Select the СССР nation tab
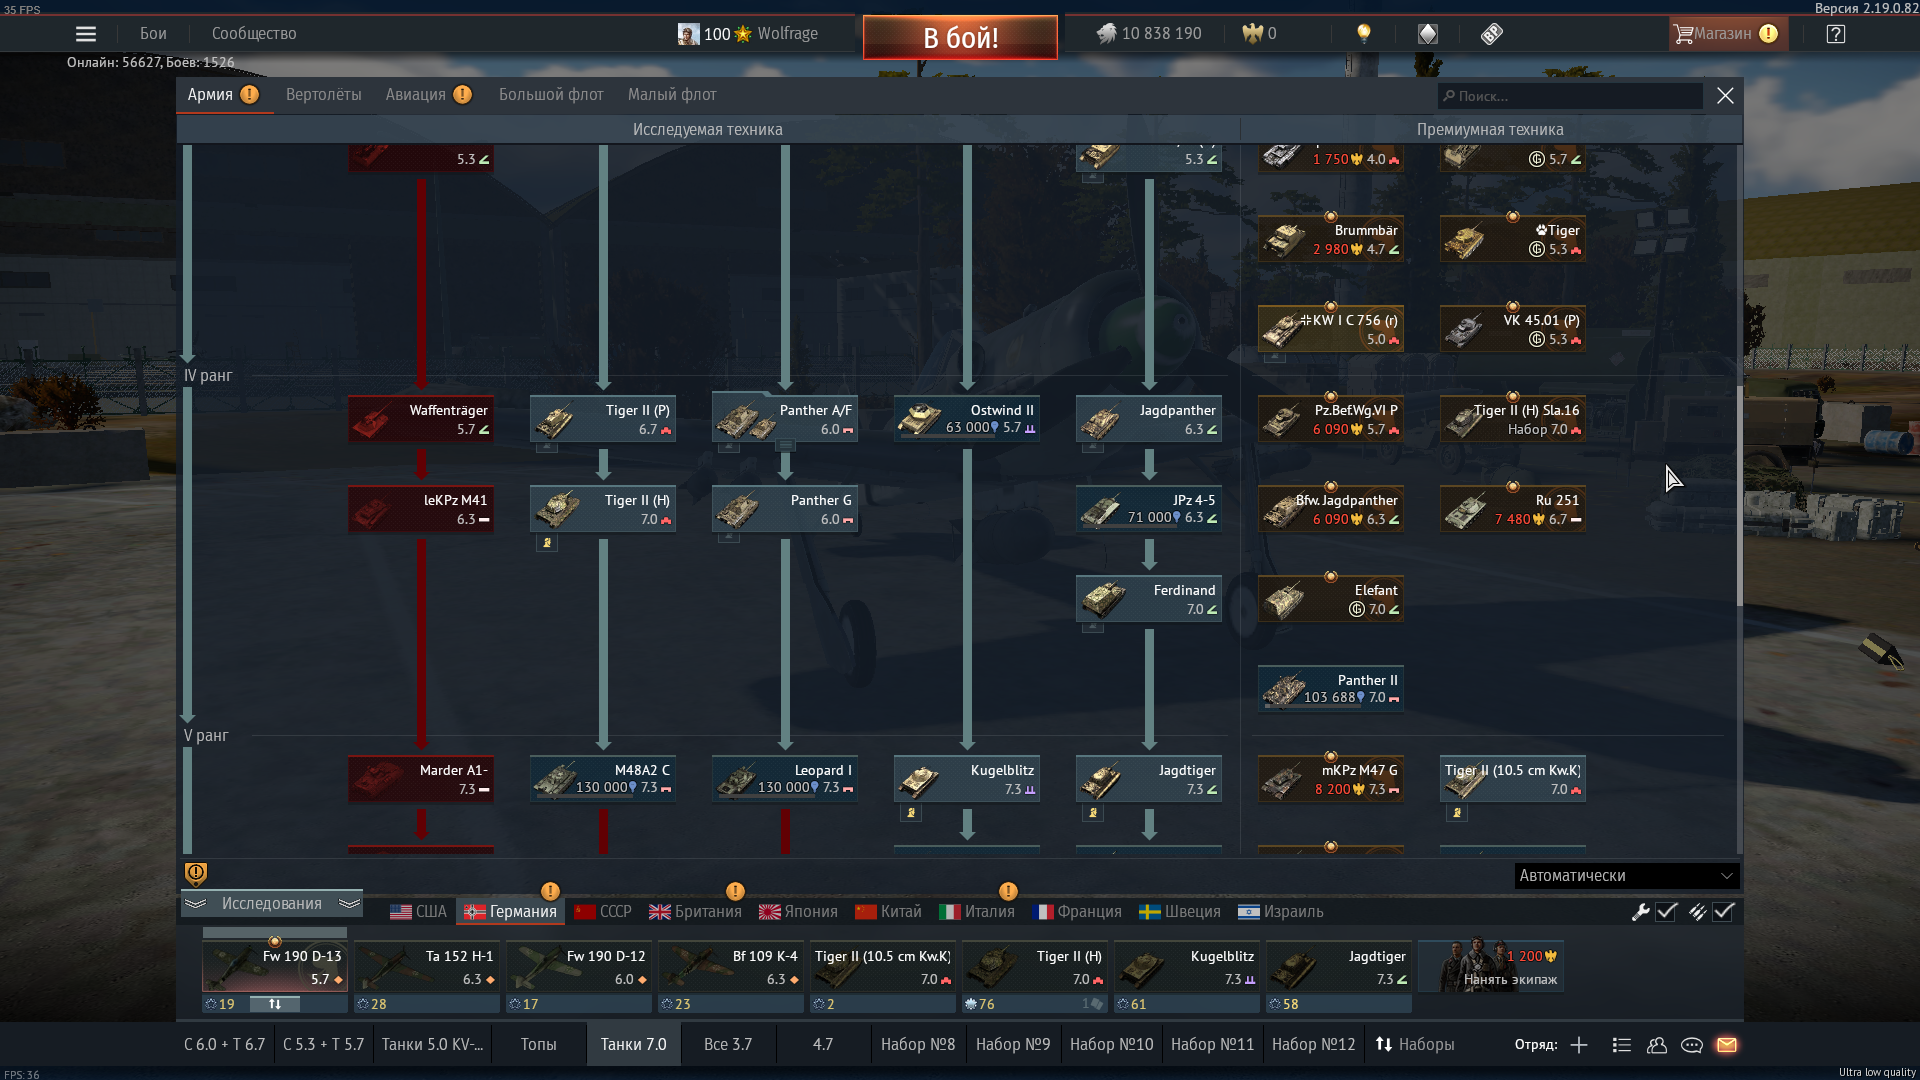 (x=603, y=912)
